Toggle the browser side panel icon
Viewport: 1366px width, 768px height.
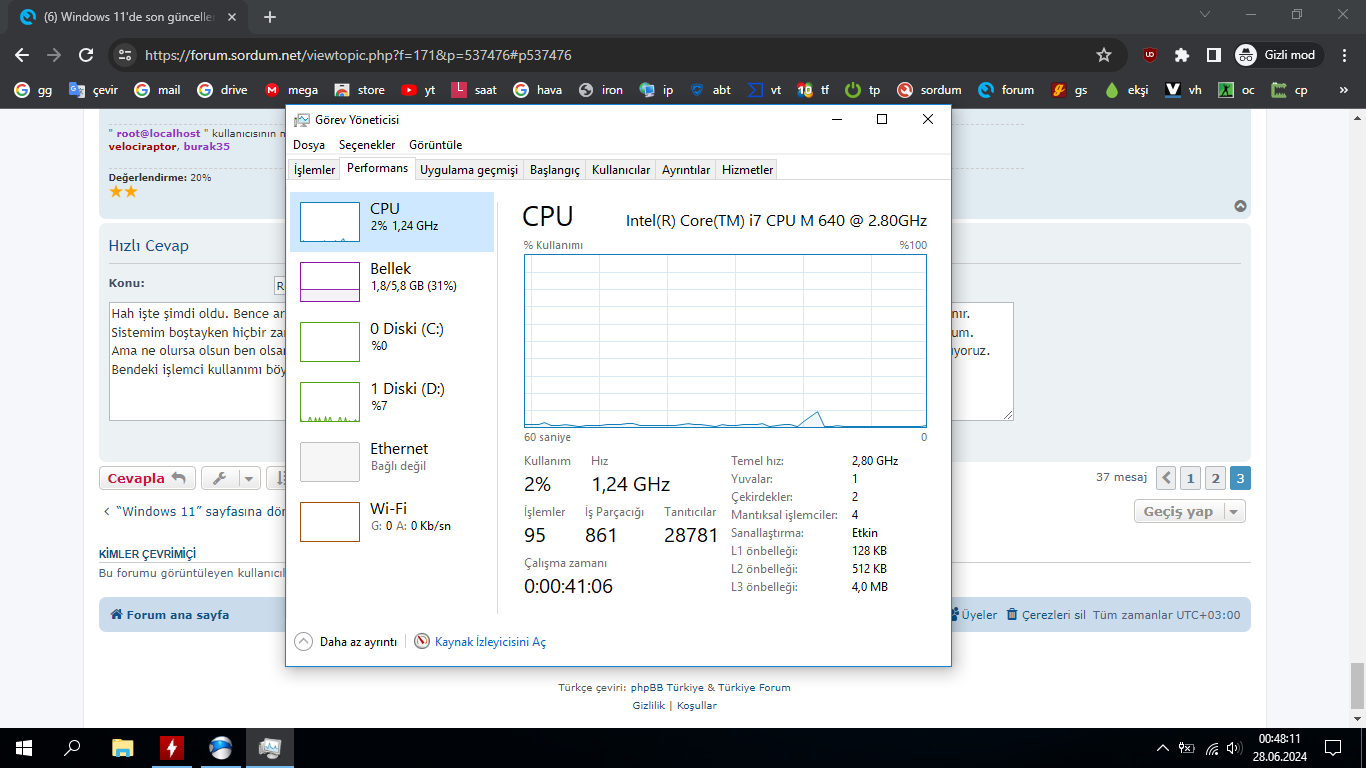point(1213,55)
